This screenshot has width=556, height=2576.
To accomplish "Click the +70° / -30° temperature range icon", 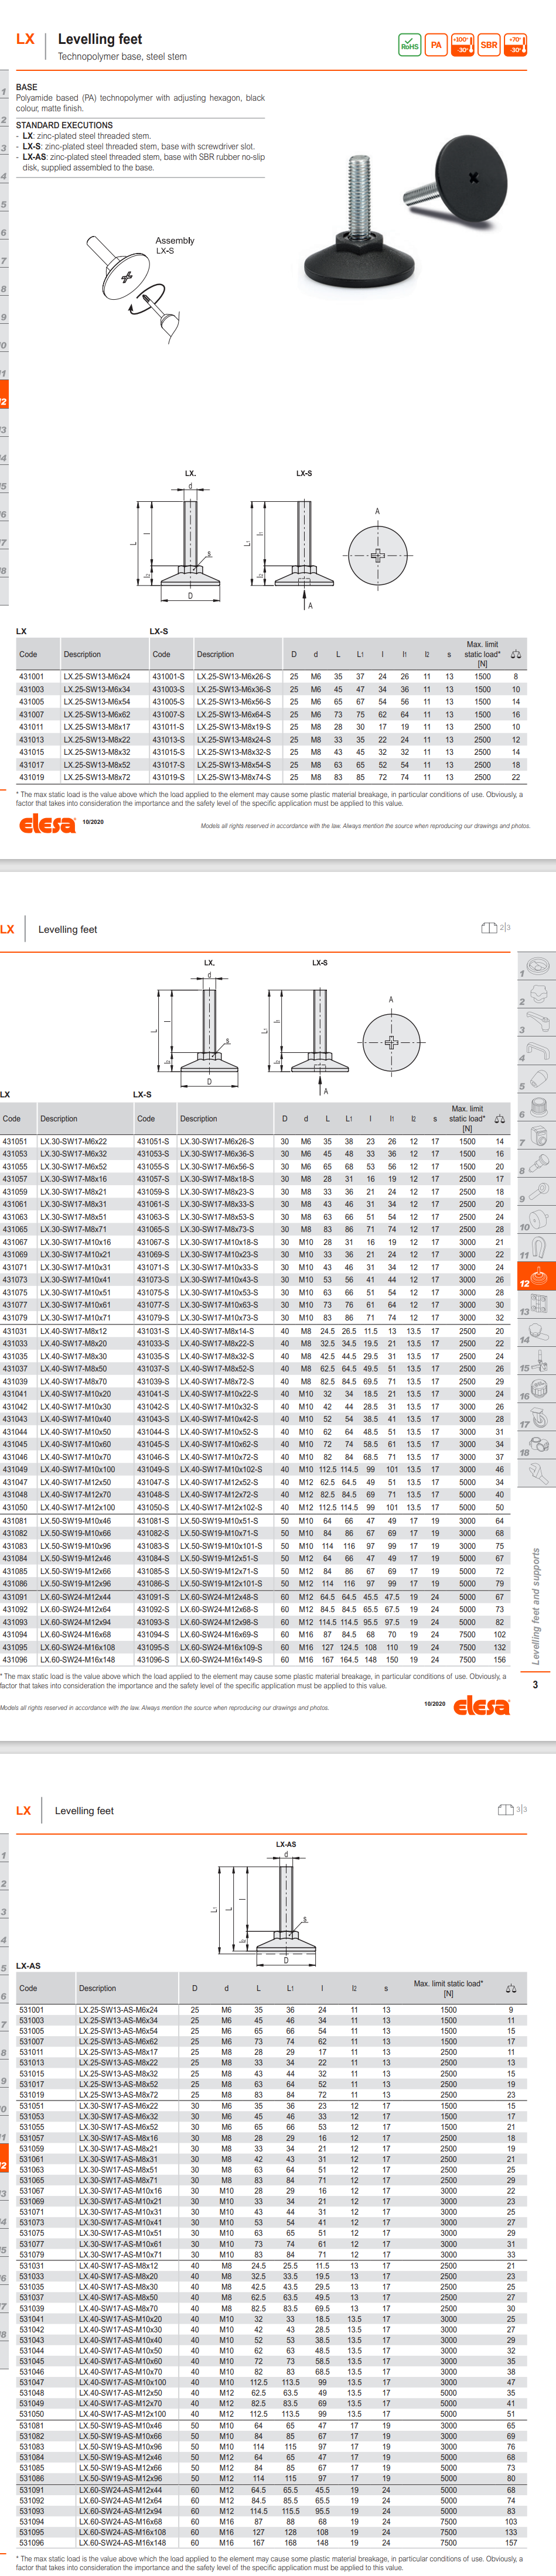I will [x=515, y=45].
